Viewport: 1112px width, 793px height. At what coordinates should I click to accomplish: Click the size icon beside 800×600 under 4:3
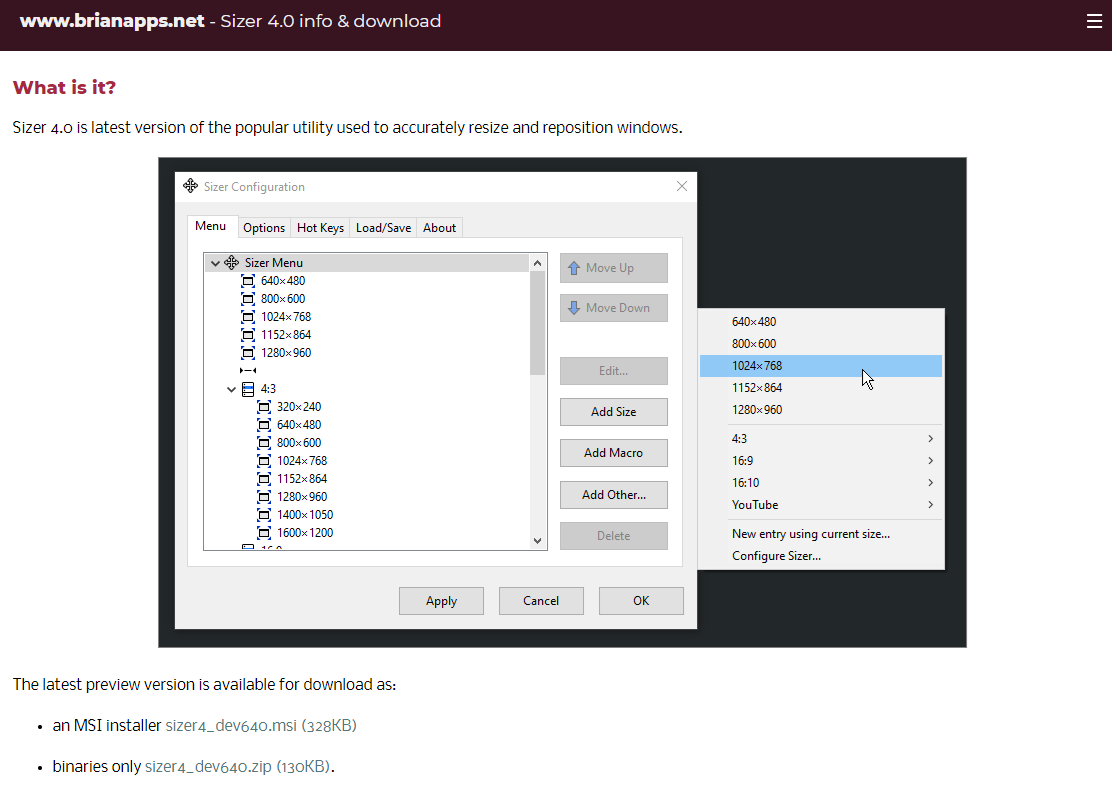pos(264,443)
